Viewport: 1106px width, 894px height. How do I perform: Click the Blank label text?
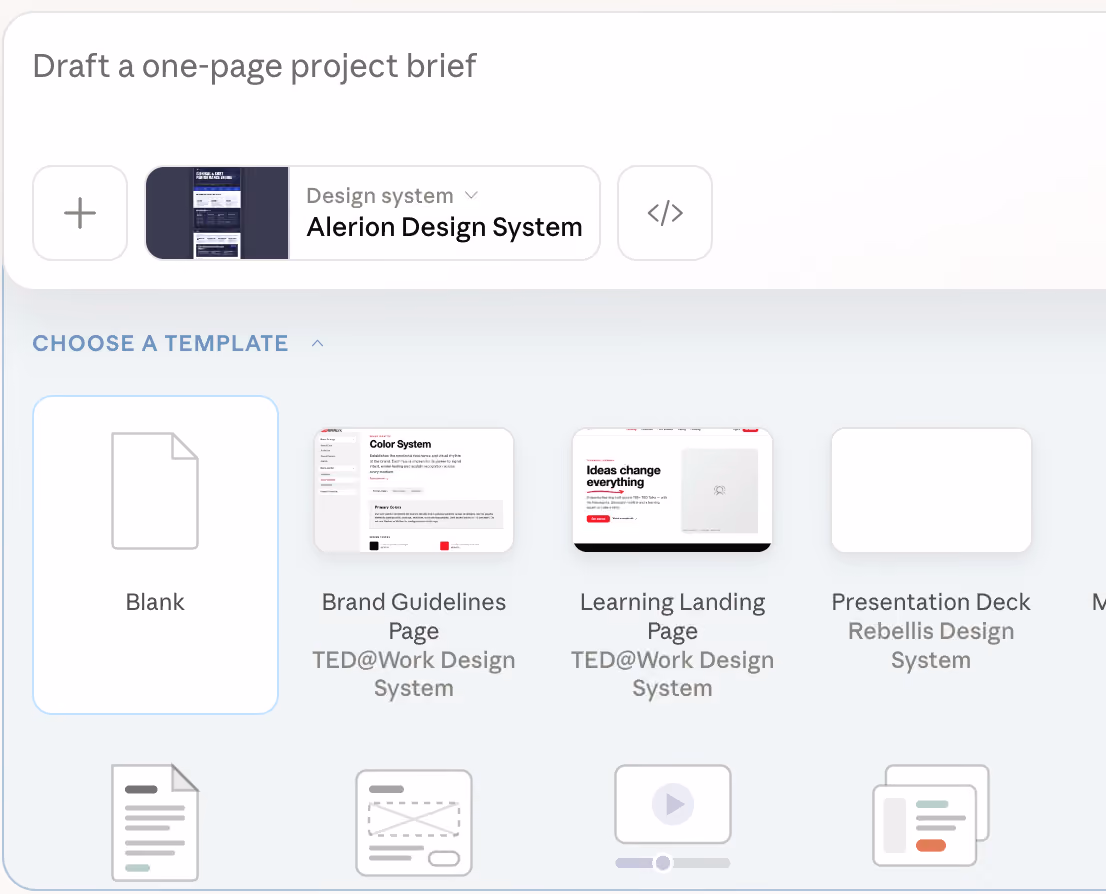[x=155, y=602]
